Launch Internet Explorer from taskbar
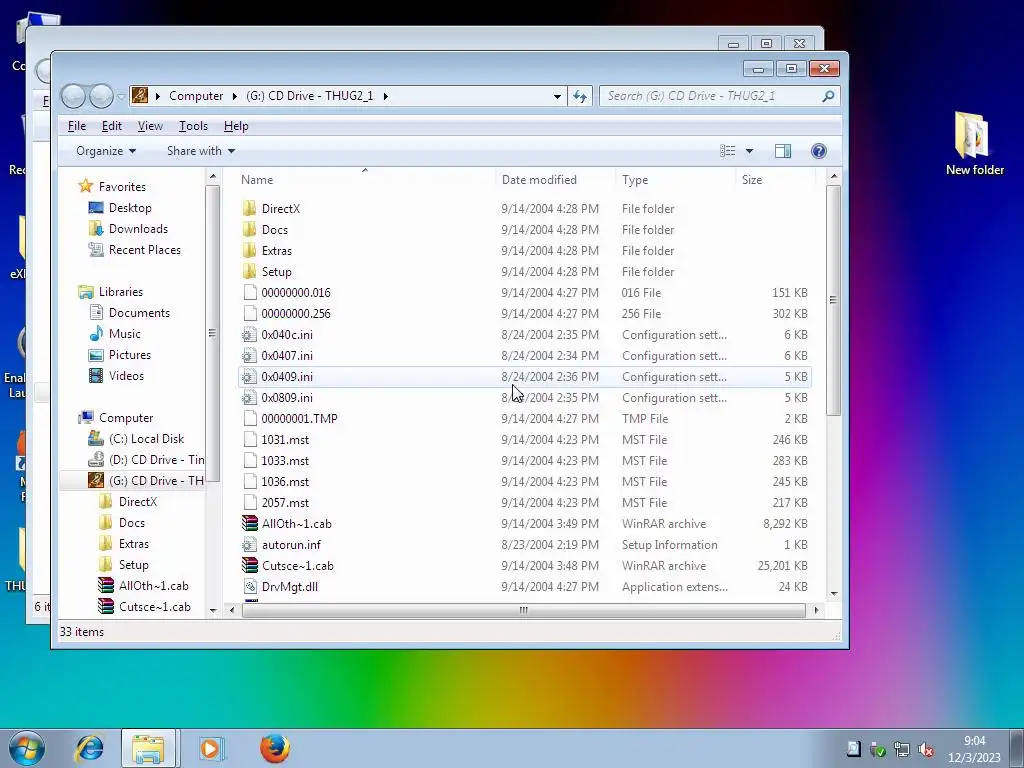The height and width of the screenshot is (768, 1024). coord(89,748)
